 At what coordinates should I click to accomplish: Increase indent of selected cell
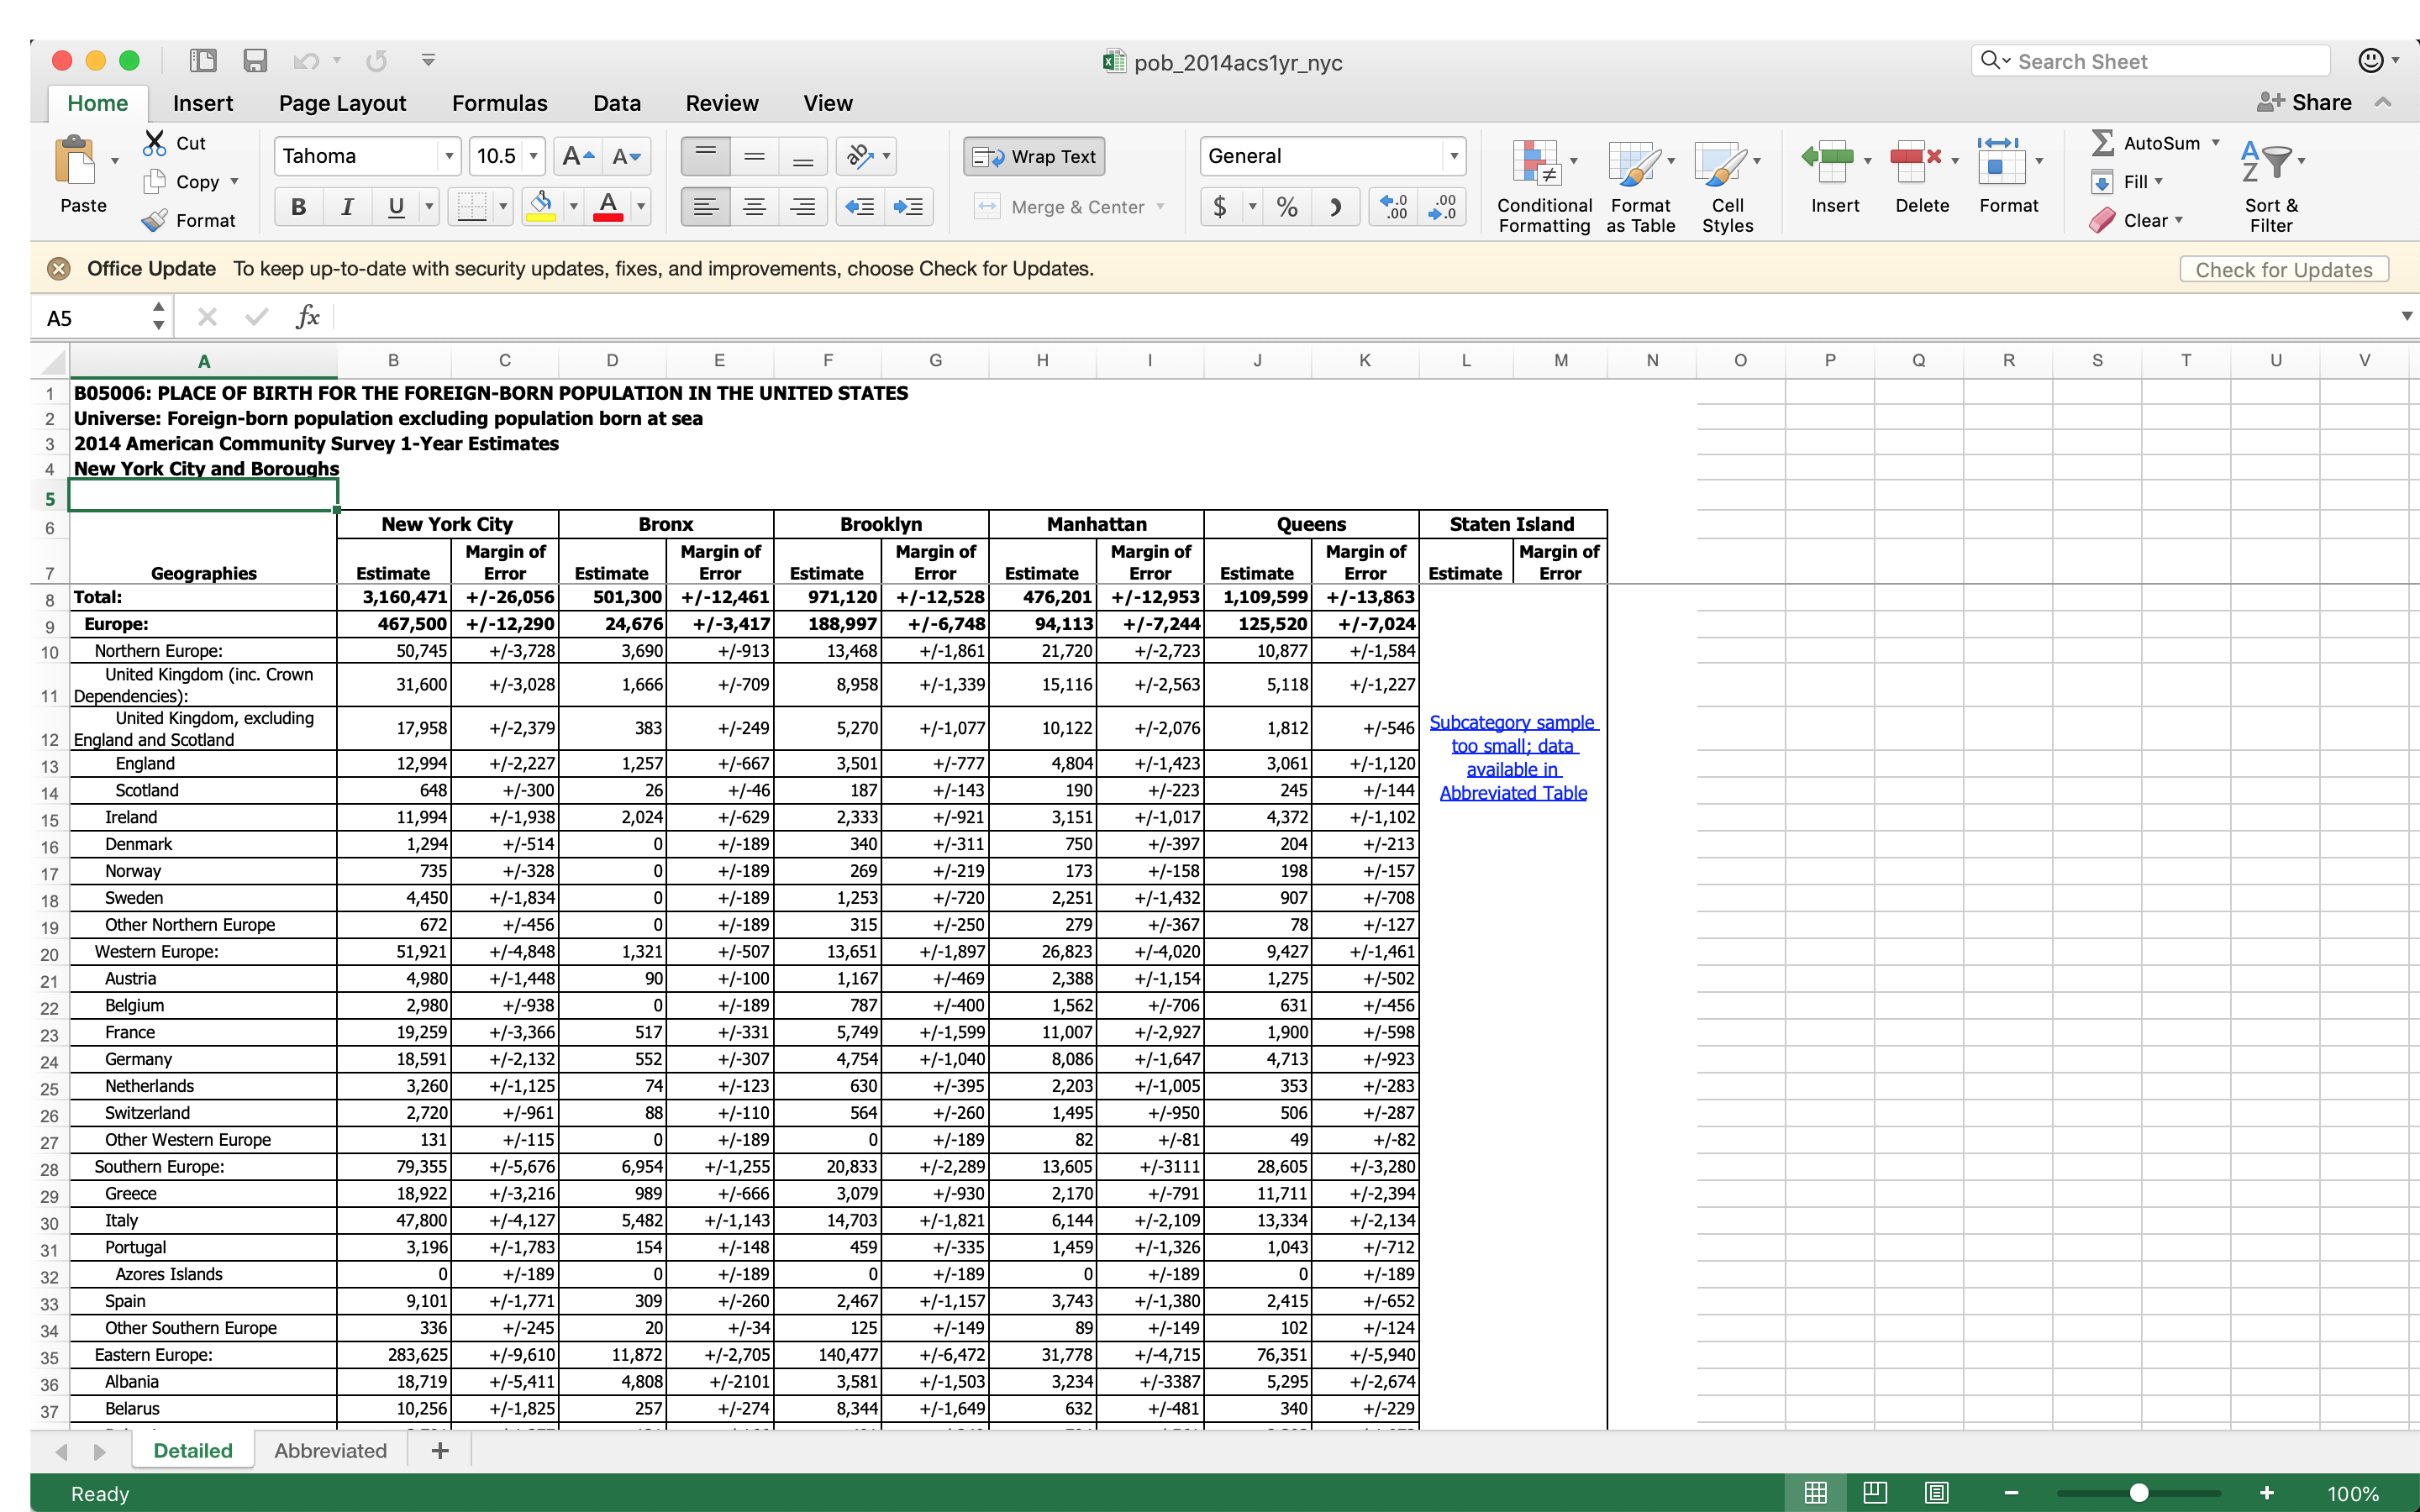click(908, 207)
